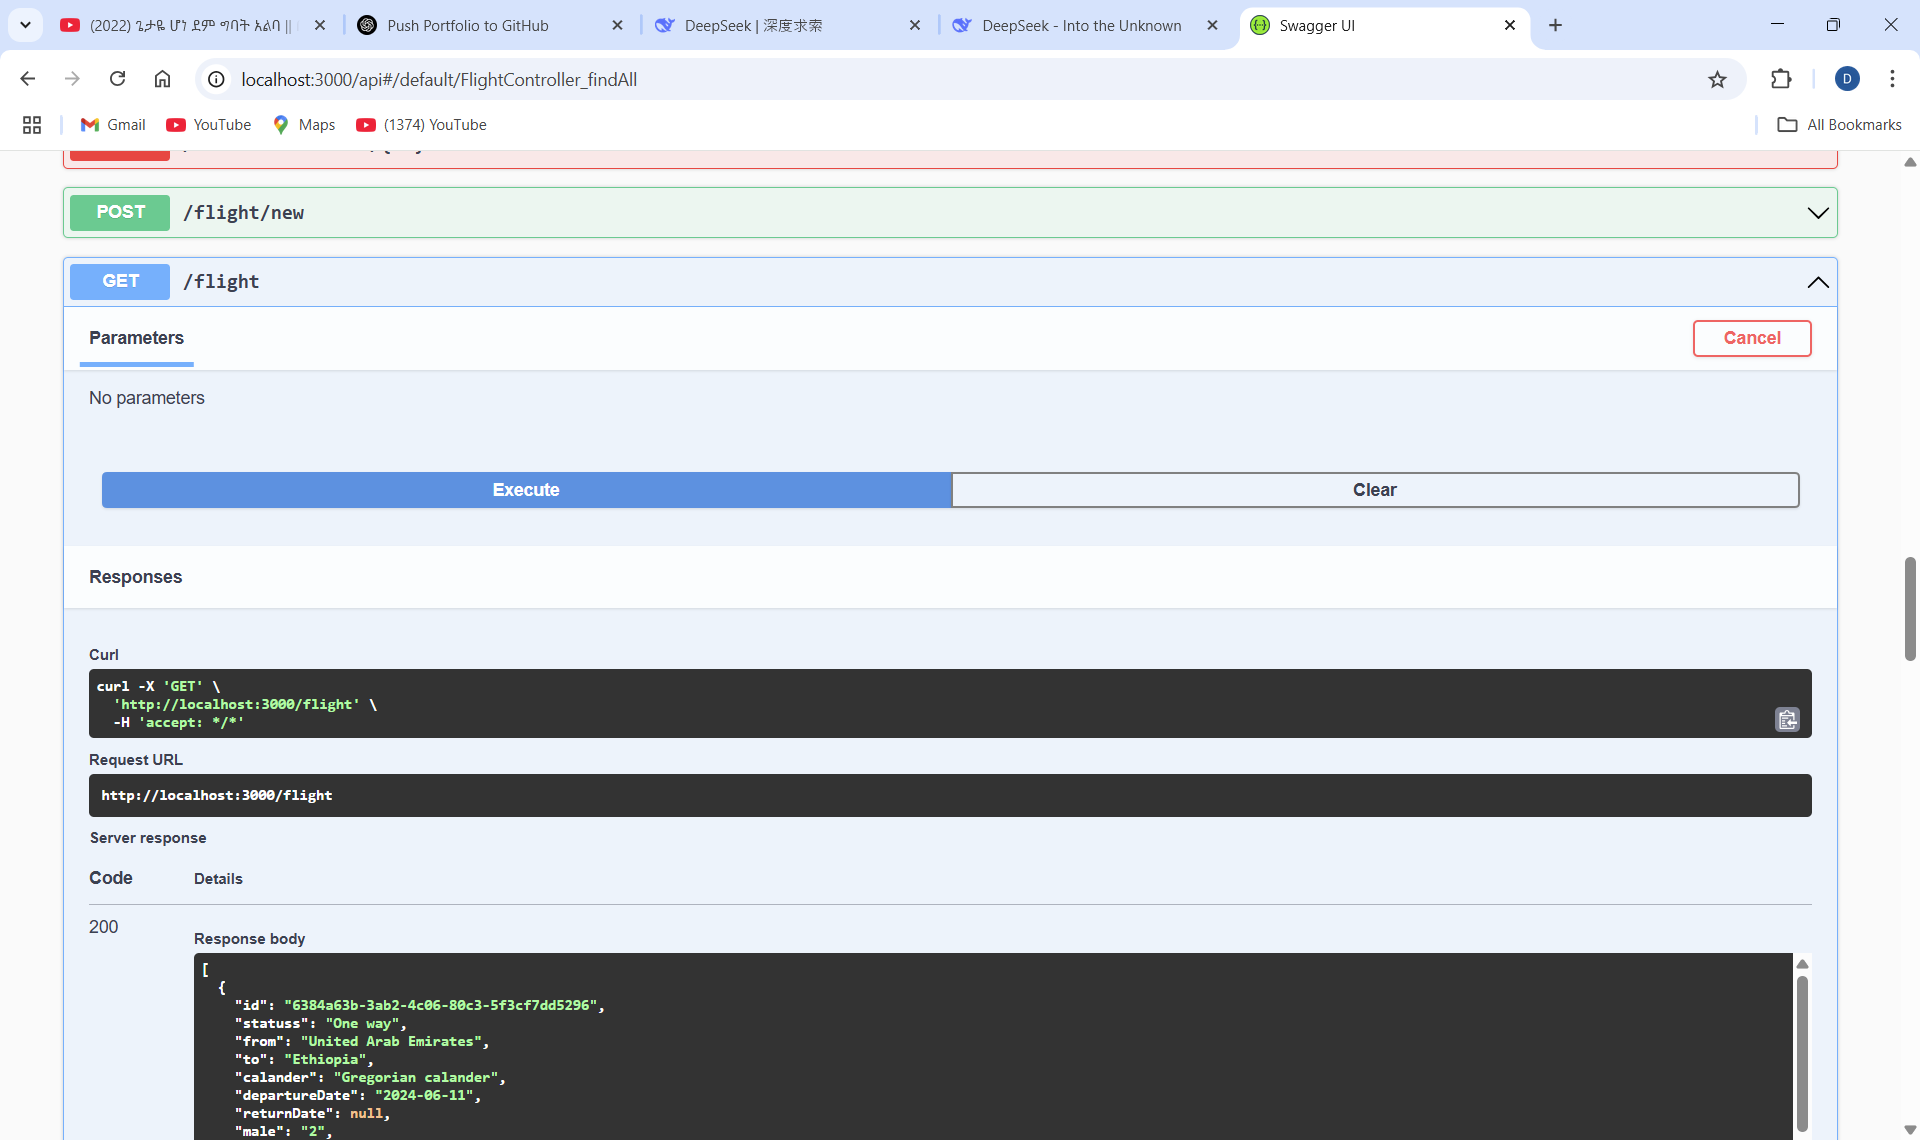Clear the response results
This screenshot has width=1920, height=1140.
(1375, 490)
